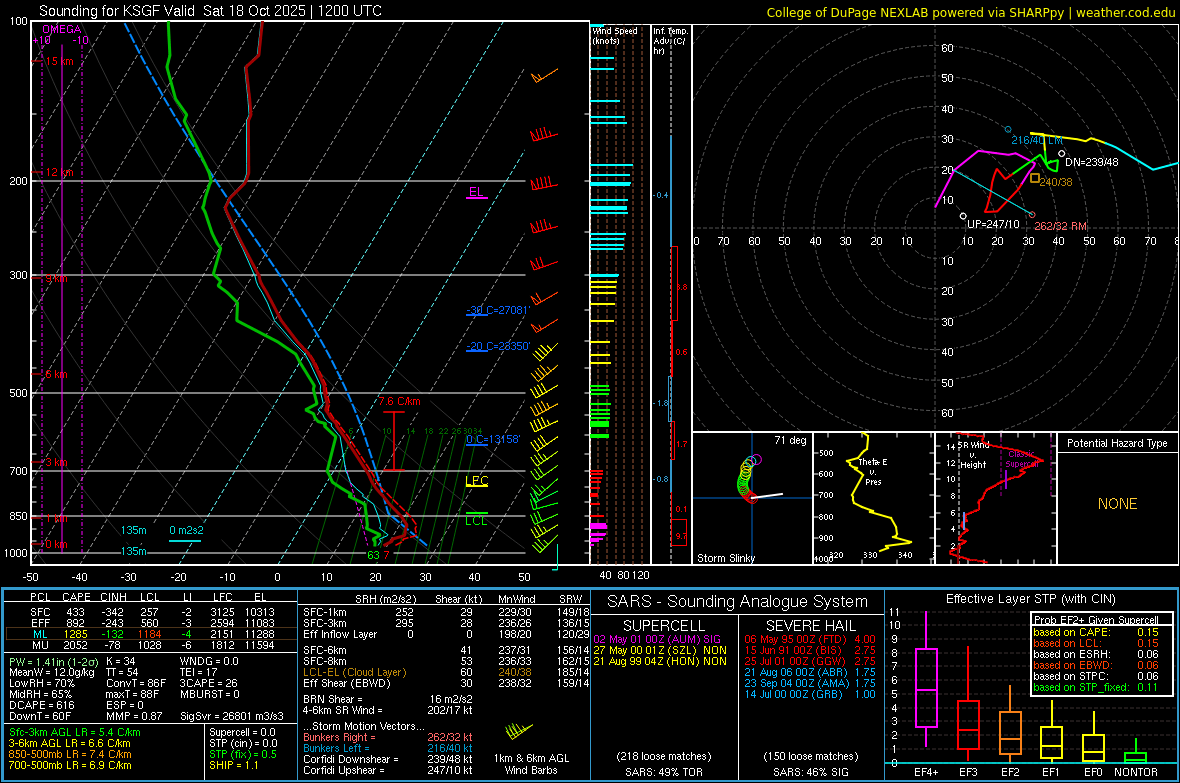Click the red 7.6 C/km lapse rate label
The image size is (1180, 783).
(x=400, y=401)
